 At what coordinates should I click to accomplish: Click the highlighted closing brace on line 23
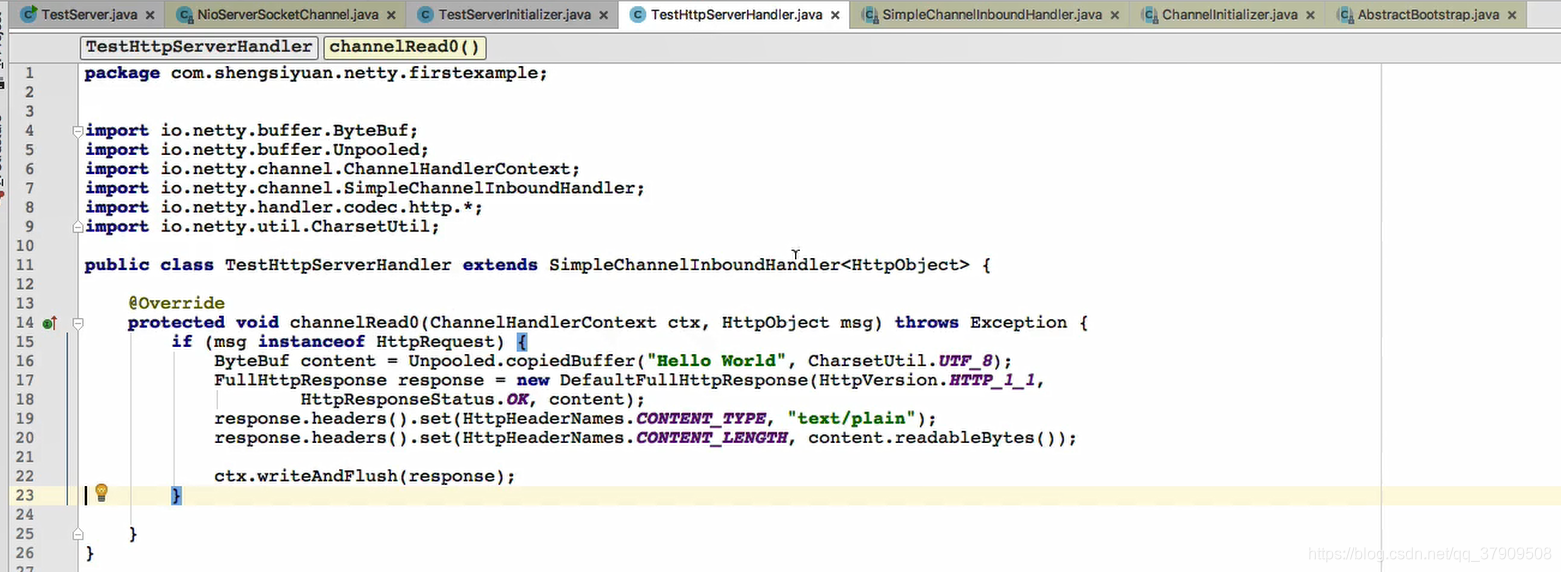coord(177,495)
